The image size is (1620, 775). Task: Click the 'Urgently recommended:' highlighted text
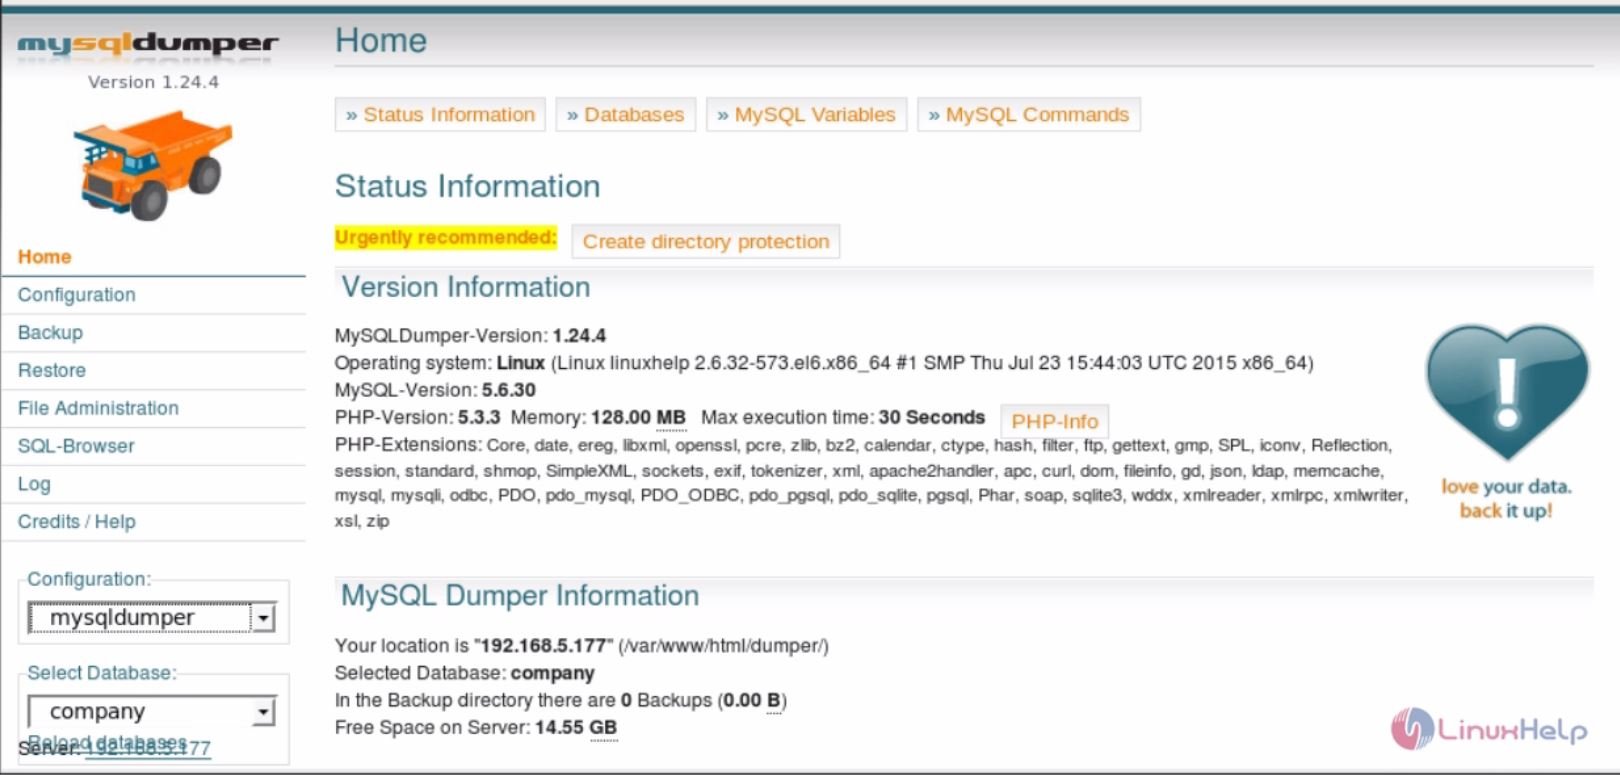pos(445,238)
